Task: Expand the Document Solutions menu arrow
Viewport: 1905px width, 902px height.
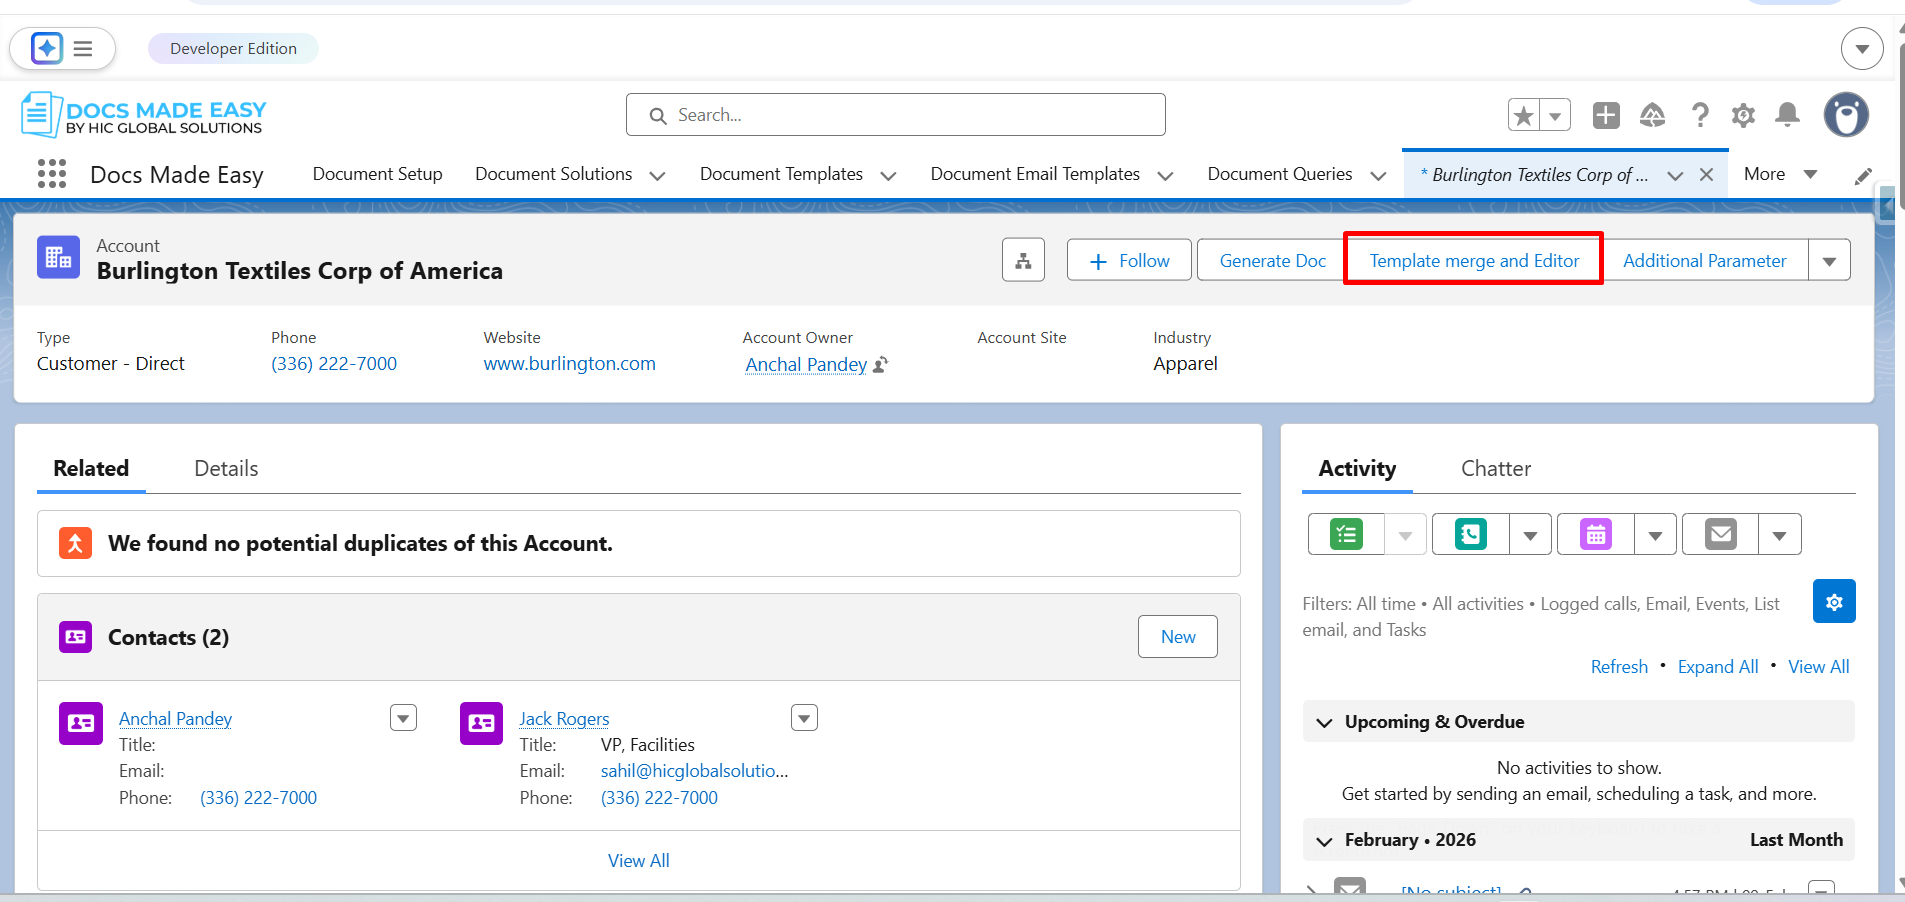Action: [657, 176]
